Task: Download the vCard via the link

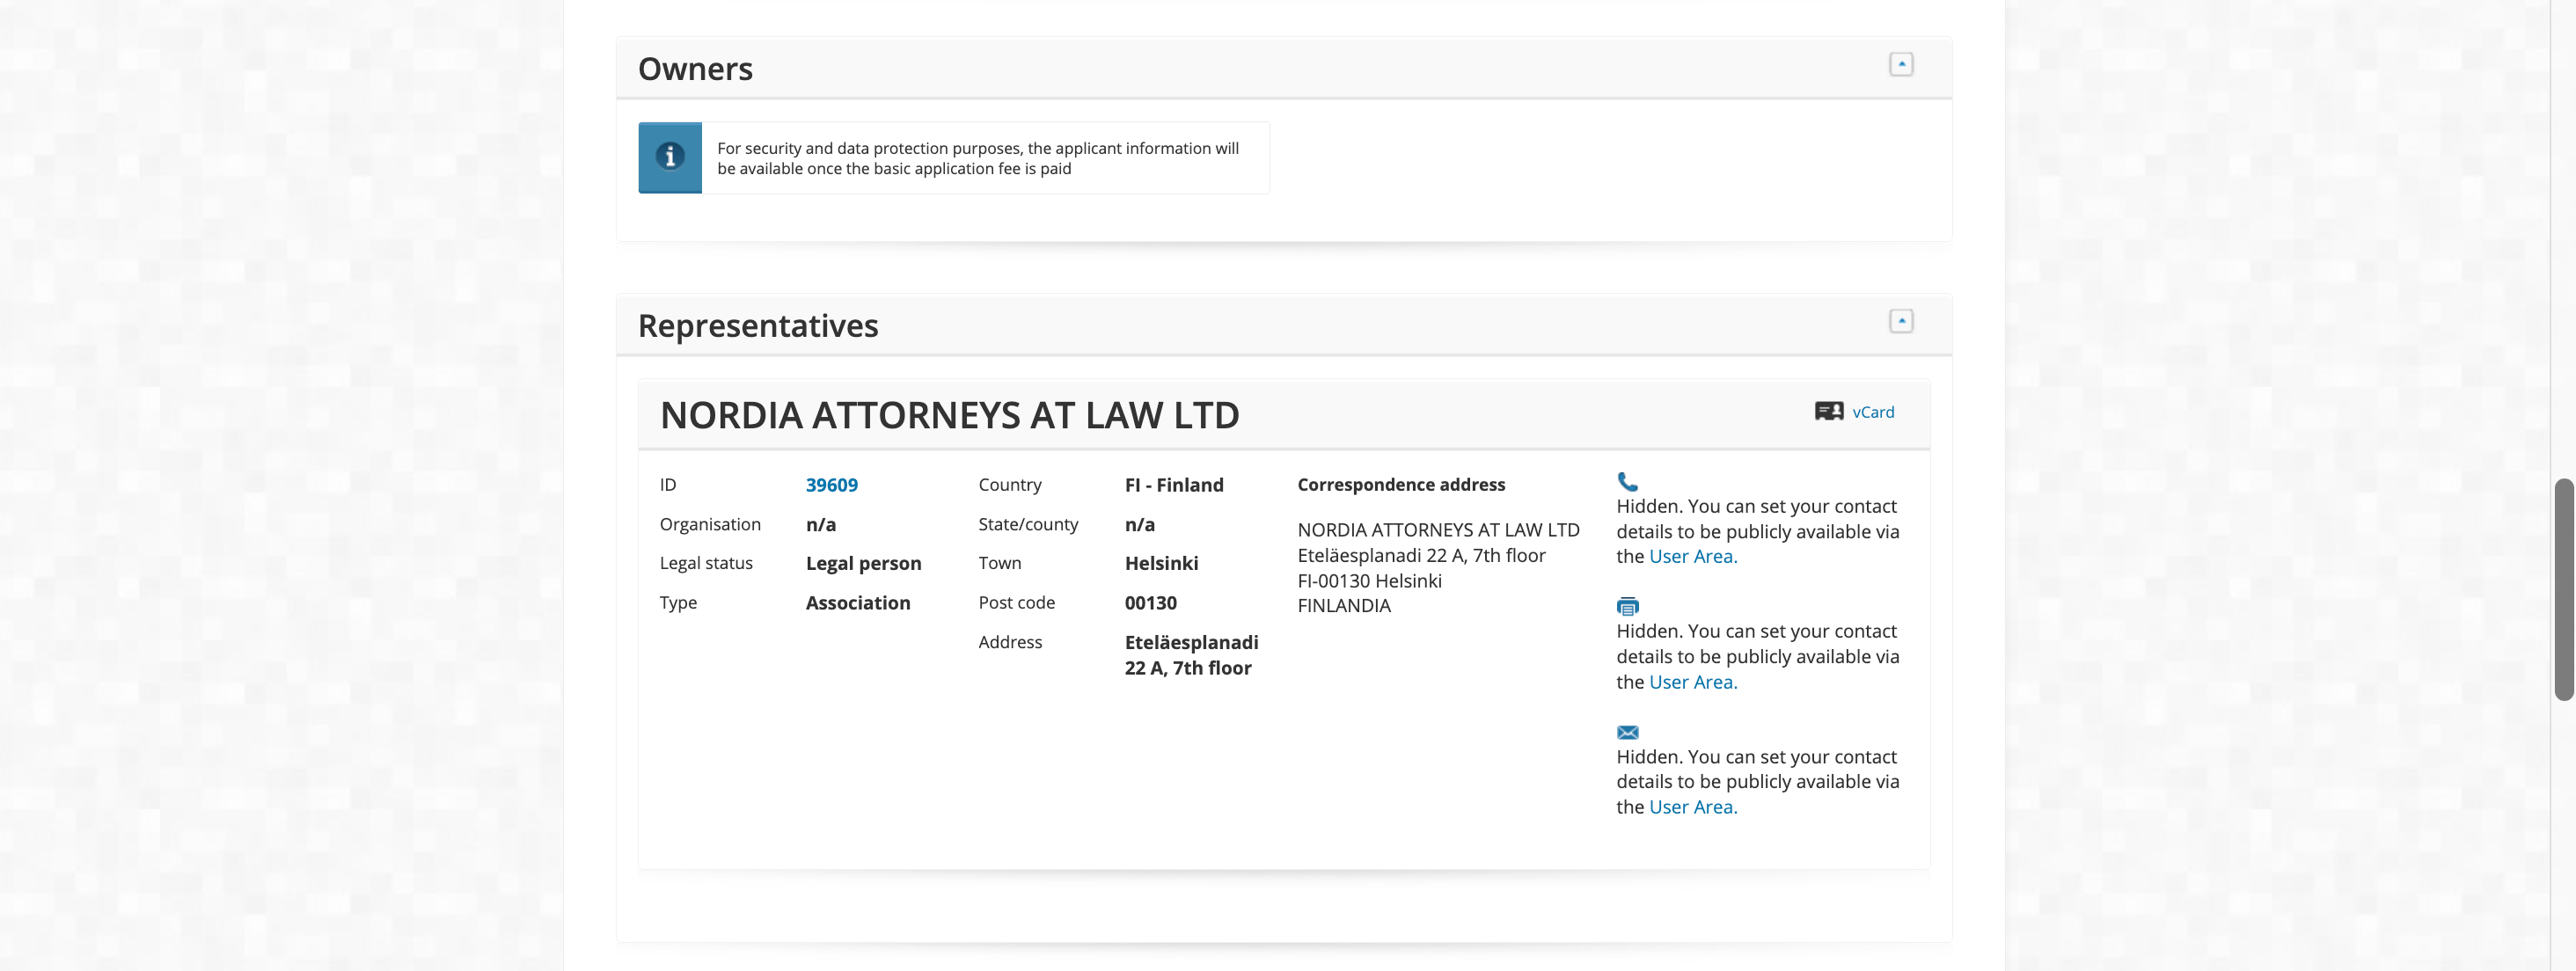Action: click(1872, 412)
